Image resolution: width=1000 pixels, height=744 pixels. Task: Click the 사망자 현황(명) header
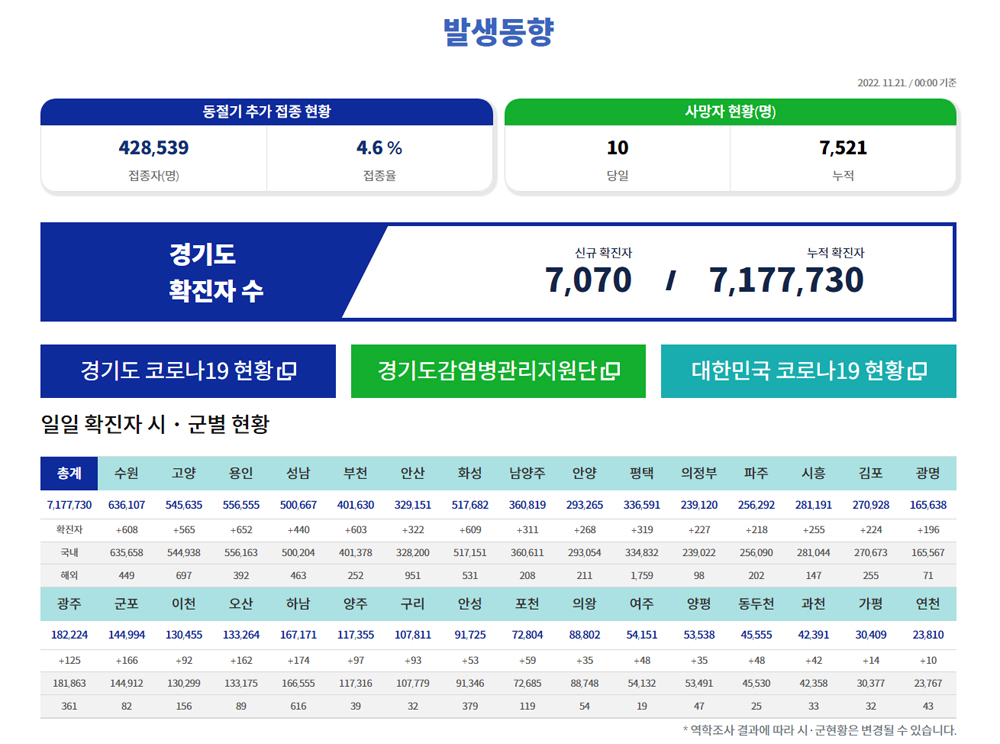tap(730, 112)
